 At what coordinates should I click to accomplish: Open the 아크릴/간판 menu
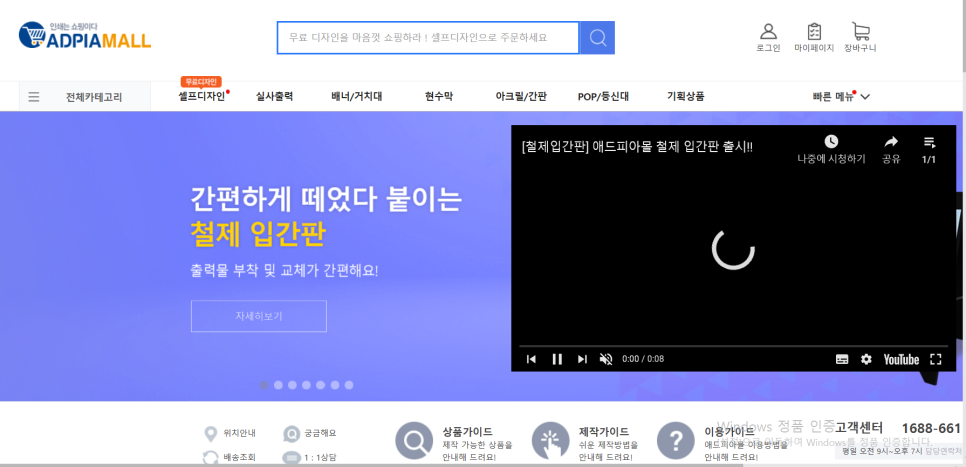pos(521,96)
